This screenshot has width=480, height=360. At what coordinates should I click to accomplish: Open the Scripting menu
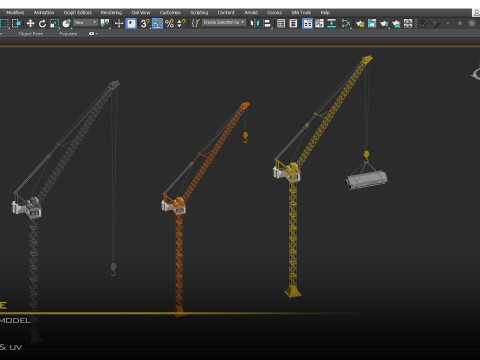coord(199,12)
